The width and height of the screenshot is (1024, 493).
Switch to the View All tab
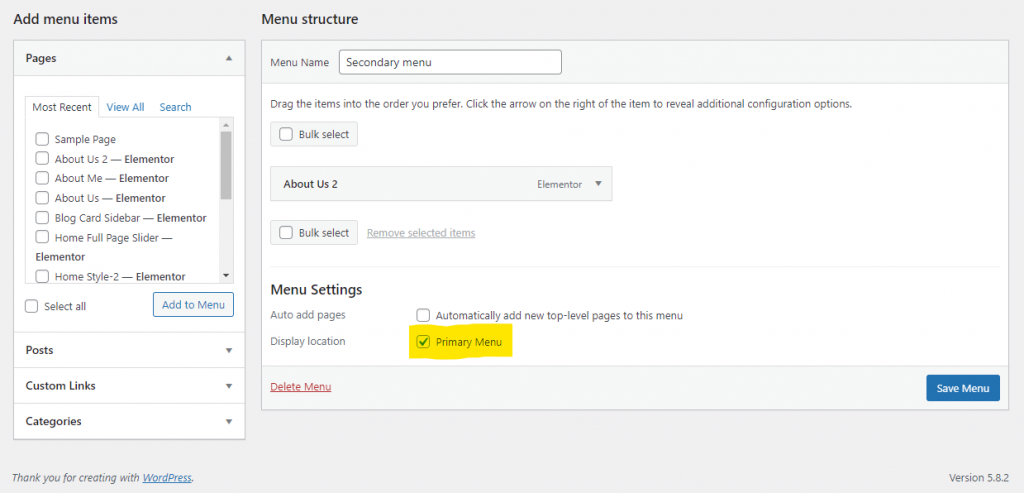(125, 107)
